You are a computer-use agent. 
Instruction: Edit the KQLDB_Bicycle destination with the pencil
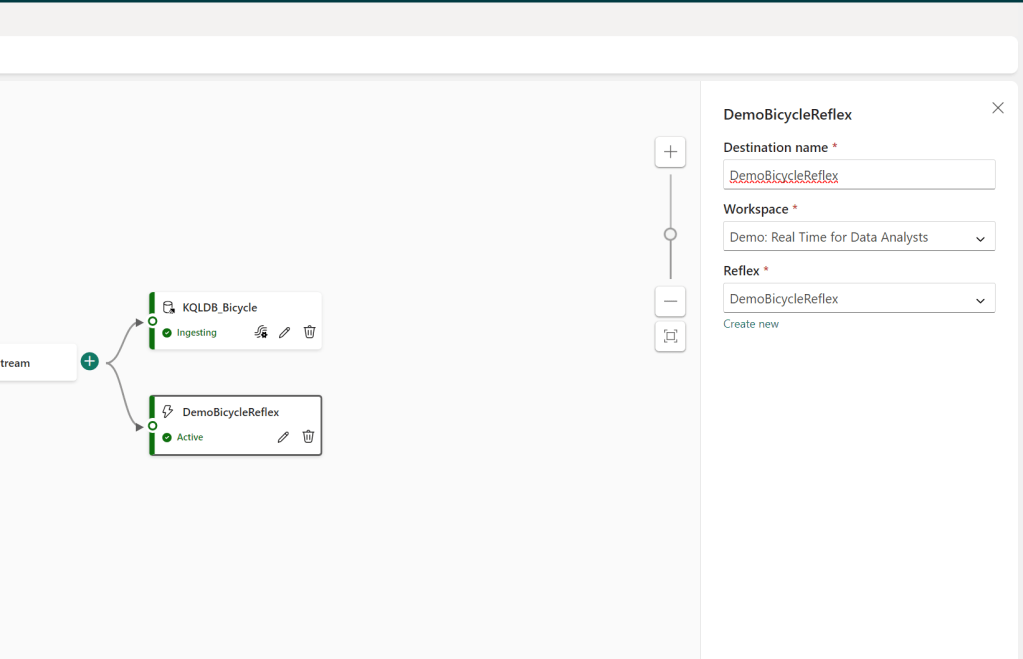click(x=285, y=332)
